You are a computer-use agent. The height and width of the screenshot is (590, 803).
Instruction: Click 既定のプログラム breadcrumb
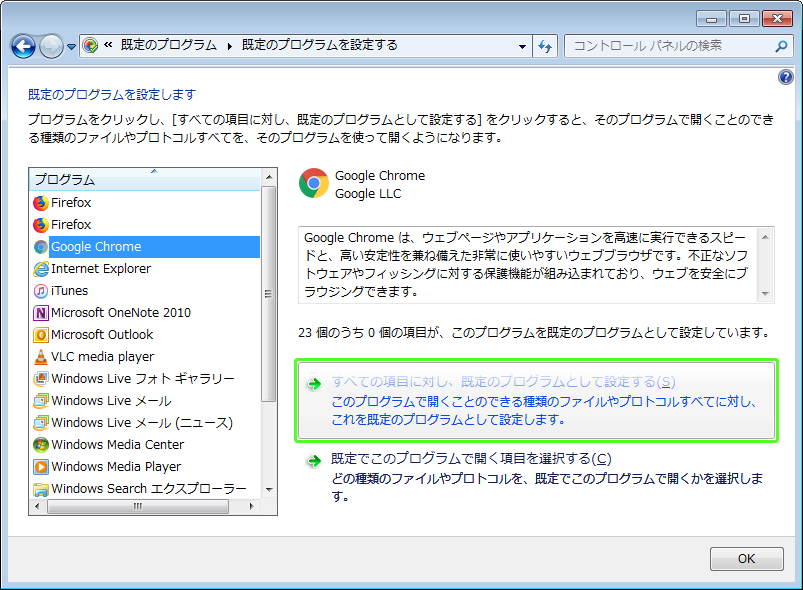[x=169, y=45]
